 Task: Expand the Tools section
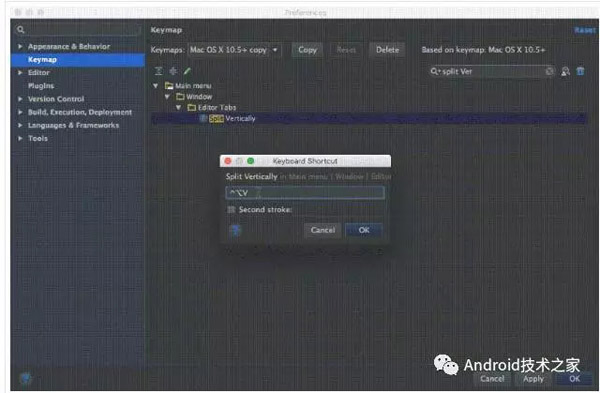tap(20, 138)
